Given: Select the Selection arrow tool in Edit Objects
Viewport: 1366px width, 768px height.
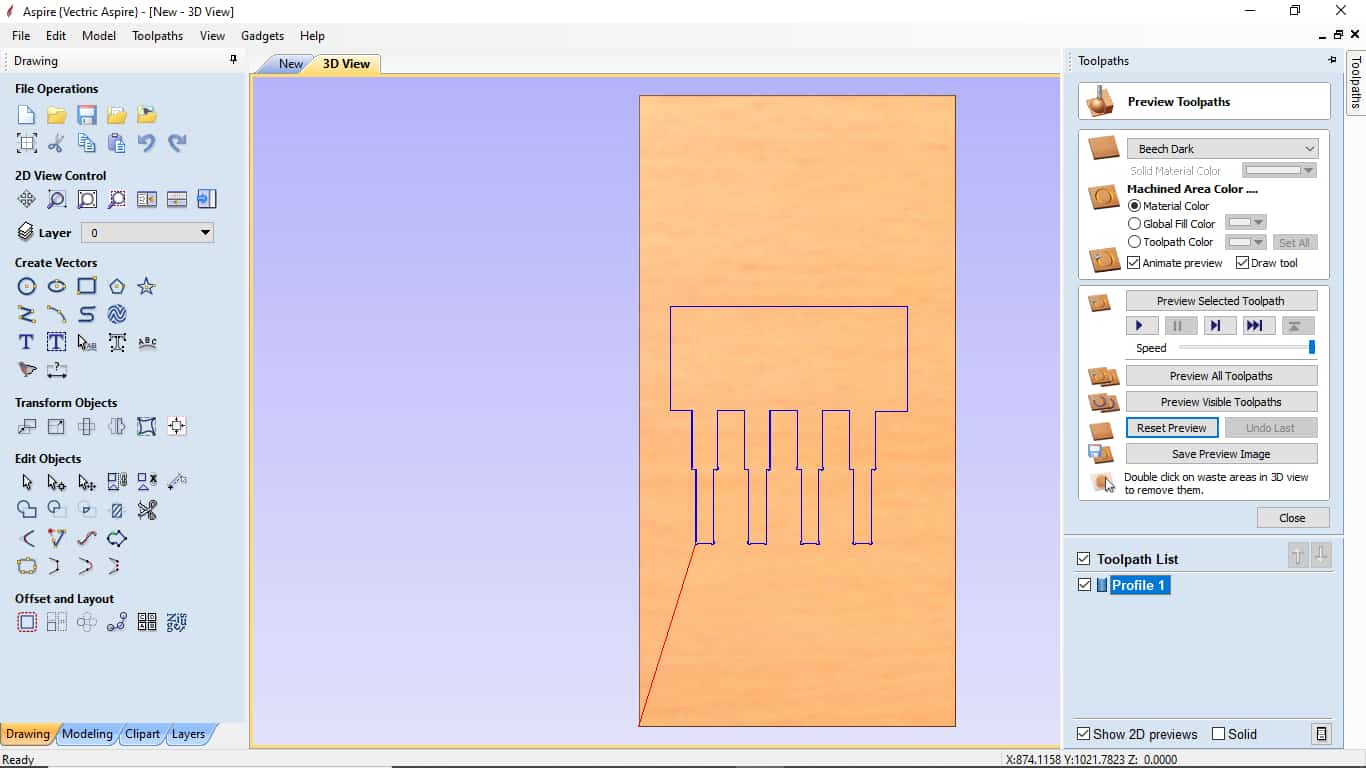Looking at the screenshot, I should (27, 482).
